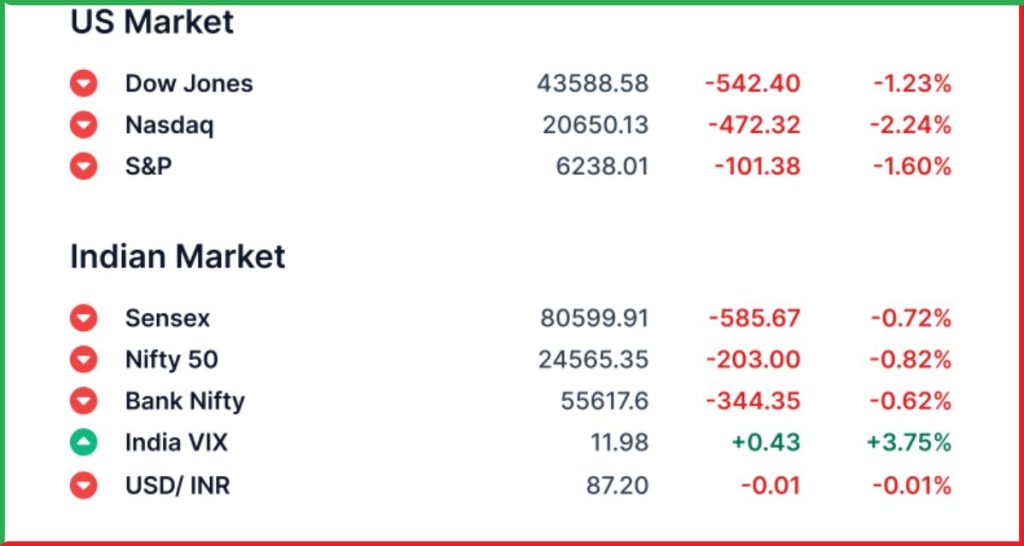
Task: Open the Dow Jones index row
Action: tap(511, 84)
